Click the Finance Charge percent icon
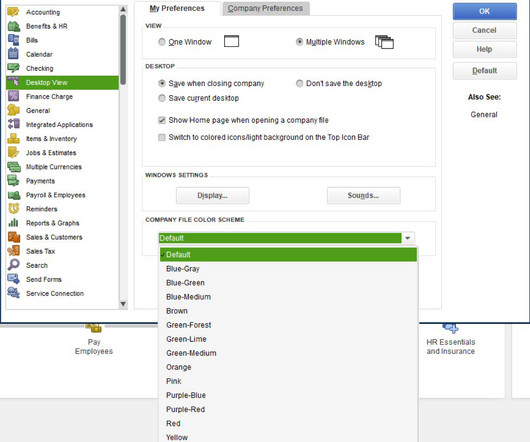The width and height of the screenshot is (530, 442). (x=13, y=96)
